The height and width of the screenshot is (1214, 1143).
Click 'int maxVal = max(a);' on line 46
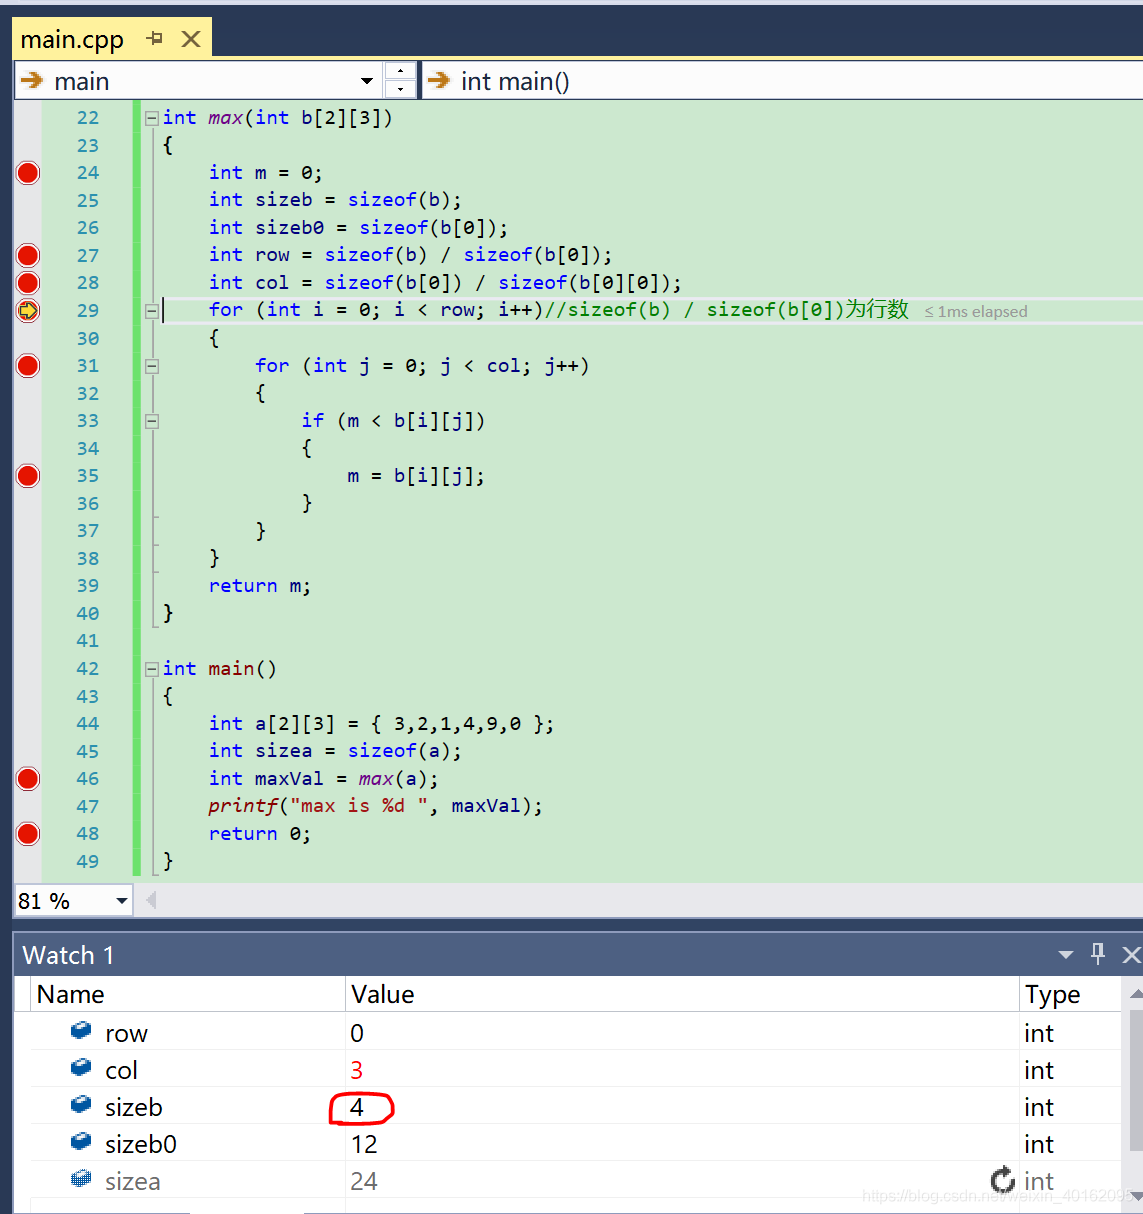[x=323, y=779]
